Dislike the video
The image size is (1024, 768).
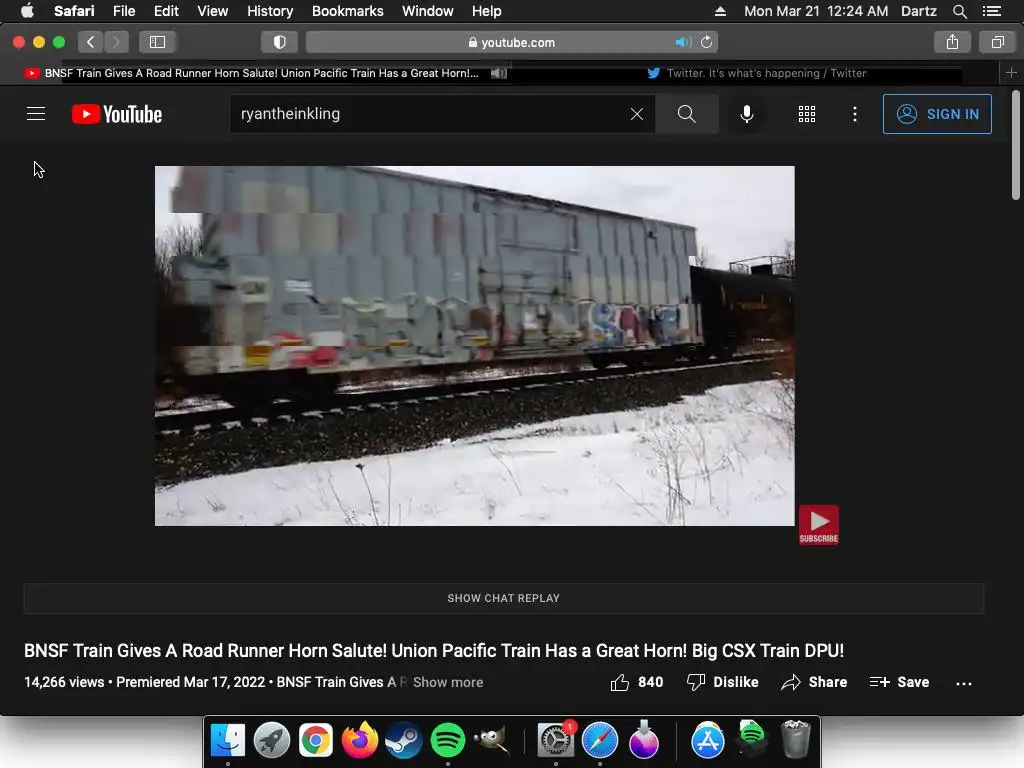click(x=722, y=682)
